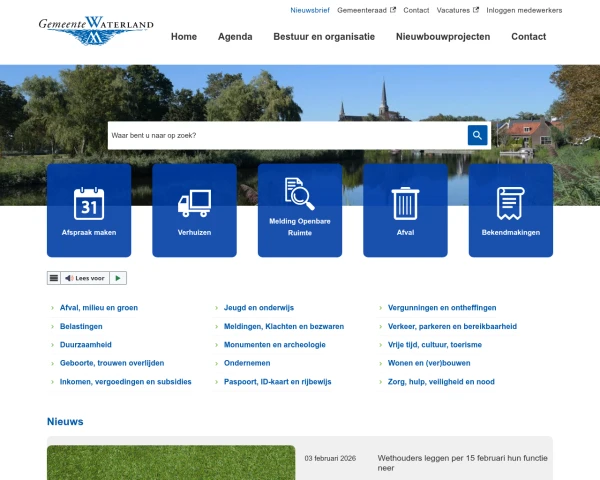Open the Afspraak maken calendar tile

point(89,210)
